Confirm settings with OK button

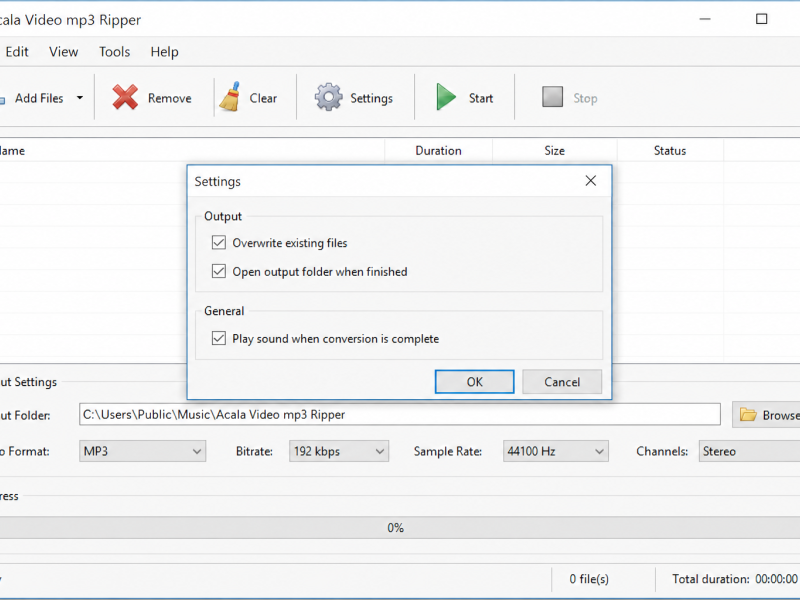tap(474, 382)
